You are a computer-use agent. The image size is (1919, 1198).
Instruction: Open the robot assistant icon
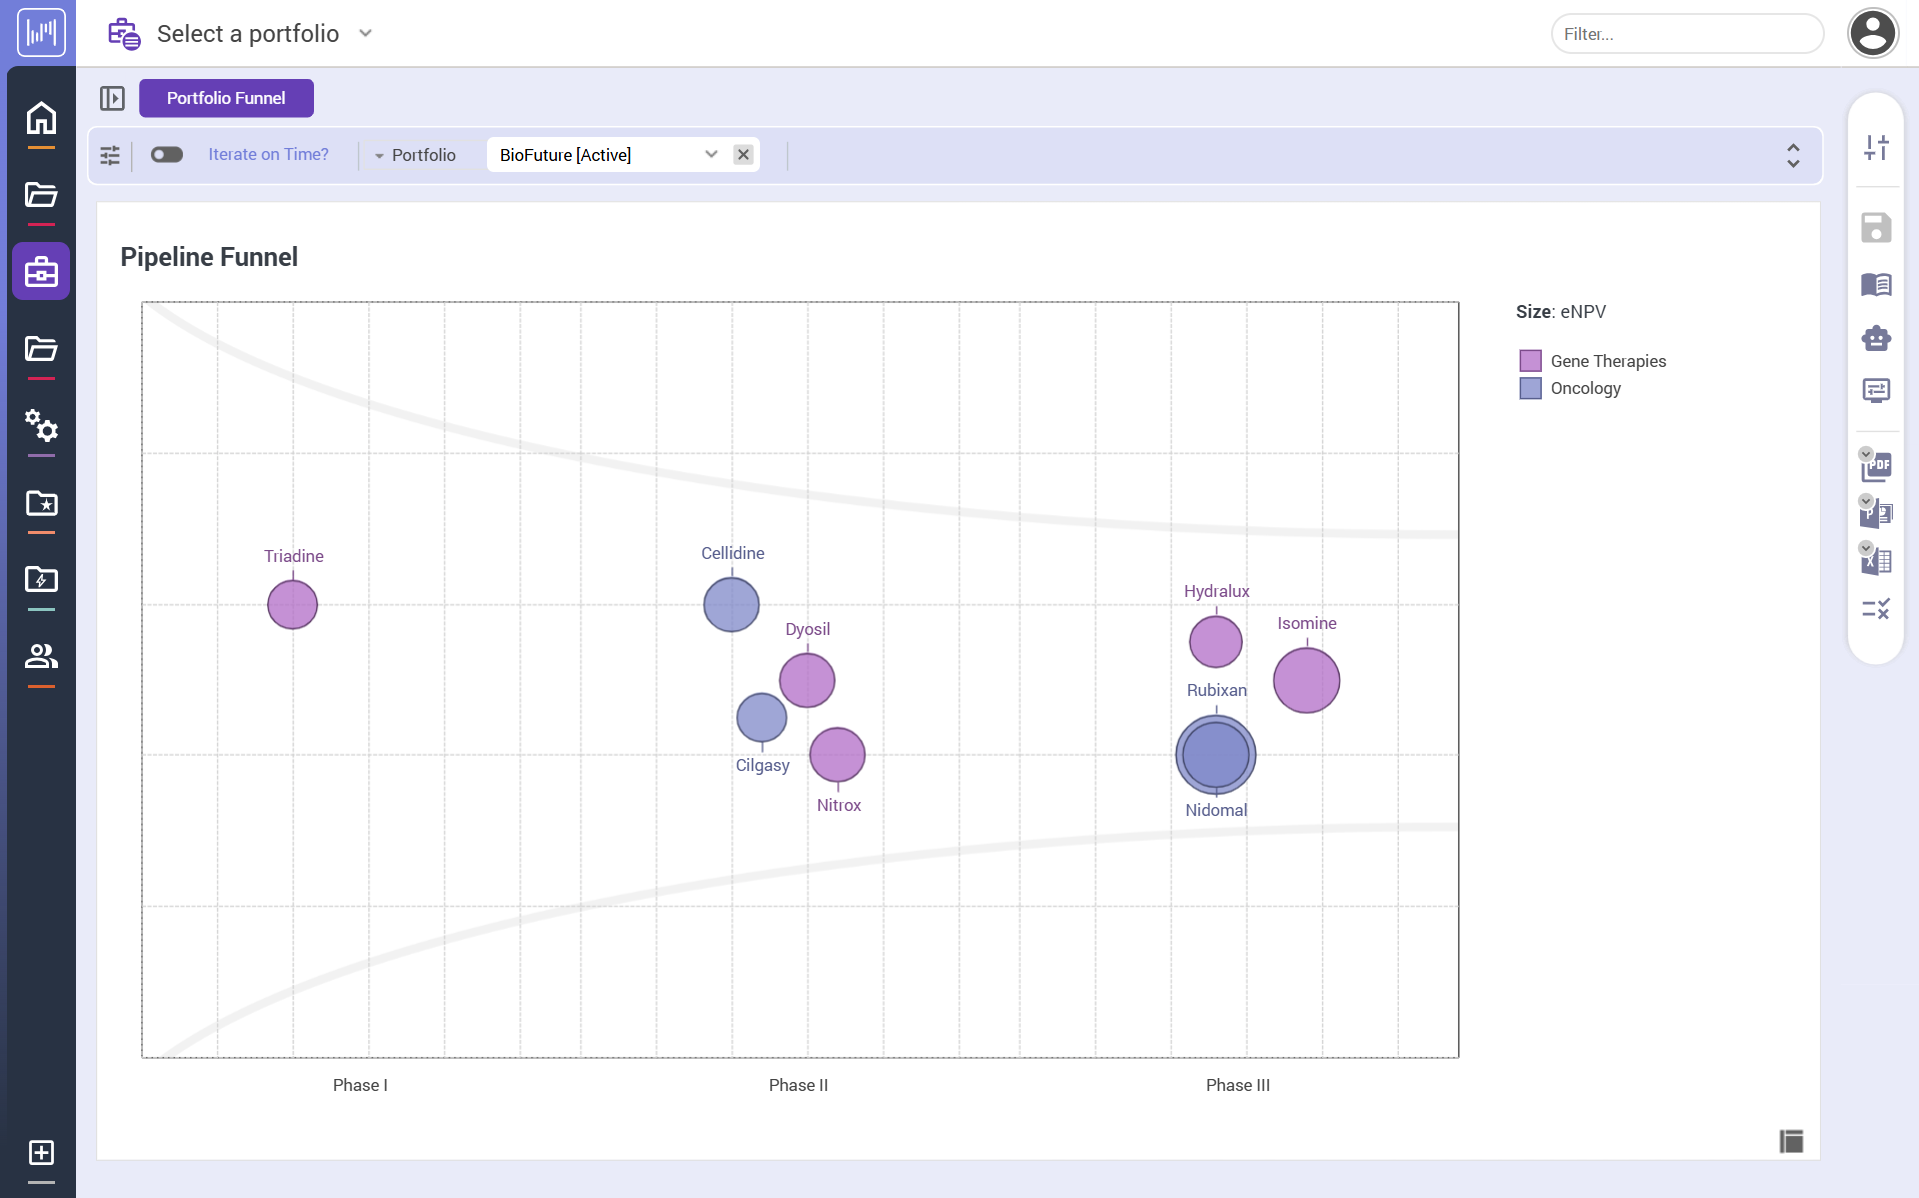1876,339
